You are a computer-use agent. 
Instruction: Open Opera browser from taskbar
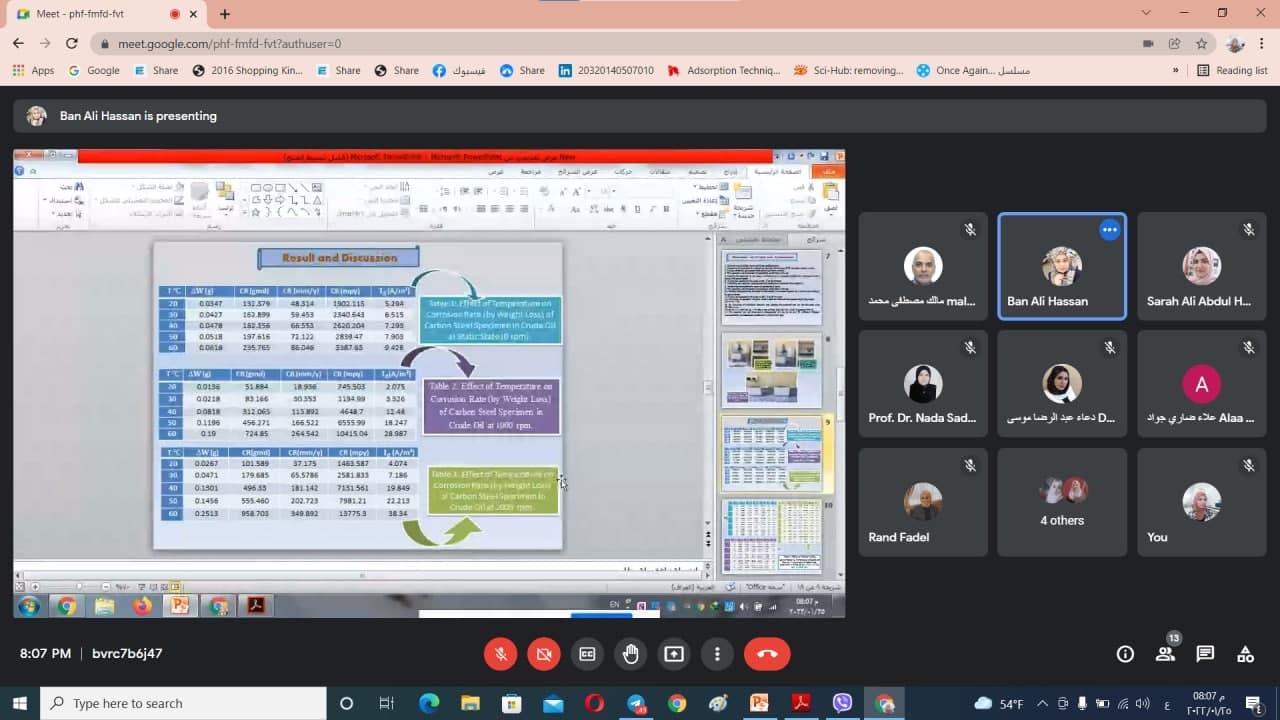[594, 703]
